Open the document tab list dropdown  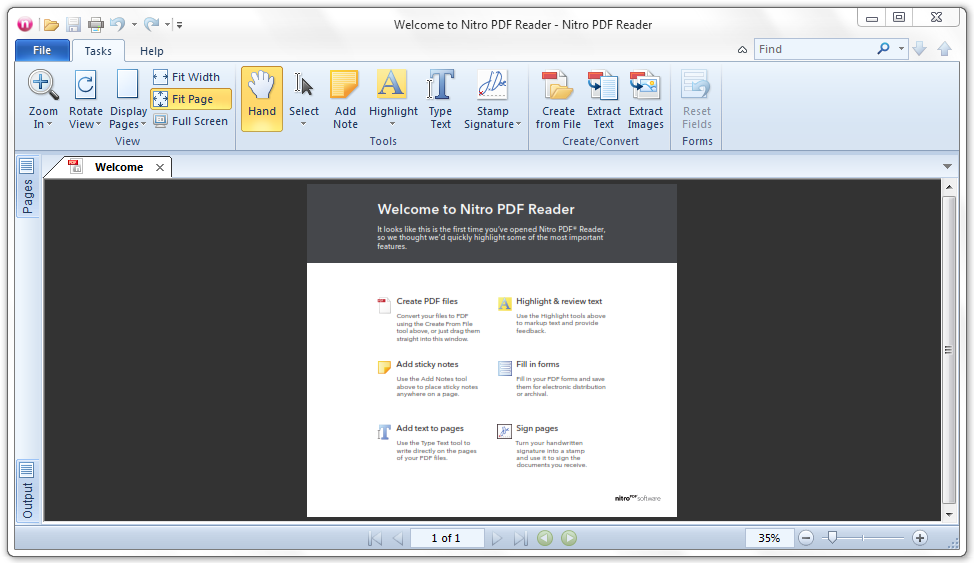click(x=947, y=167)
